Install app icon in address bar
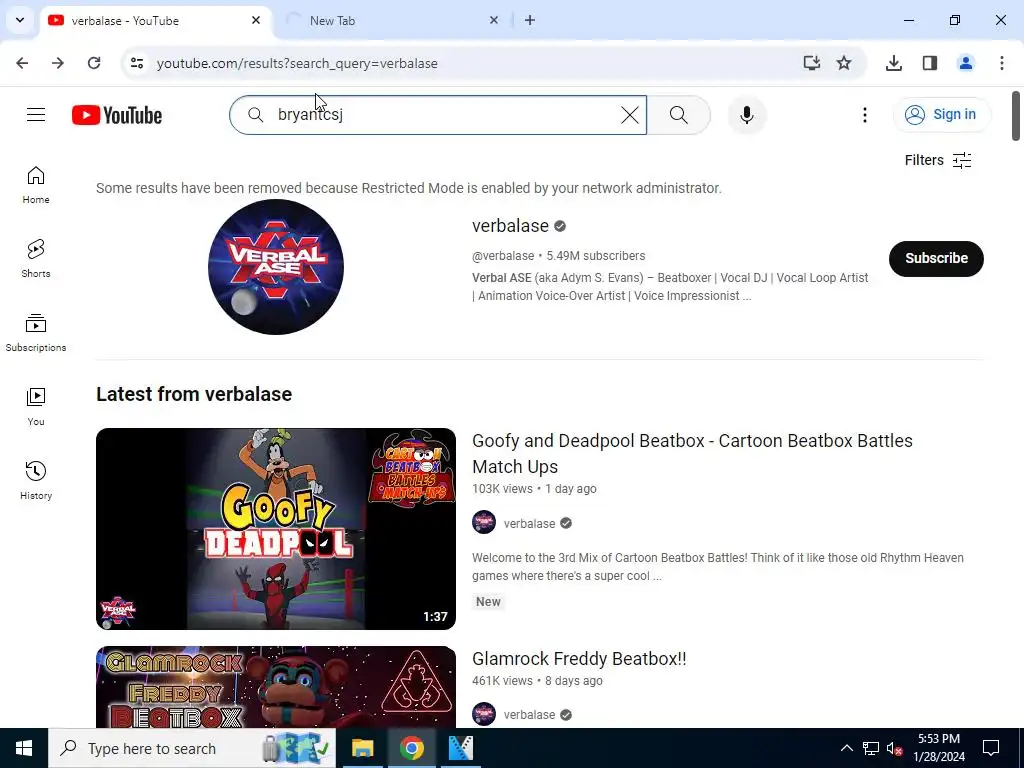The width and height of the screenshot is (1024, 768). (811, 63)
